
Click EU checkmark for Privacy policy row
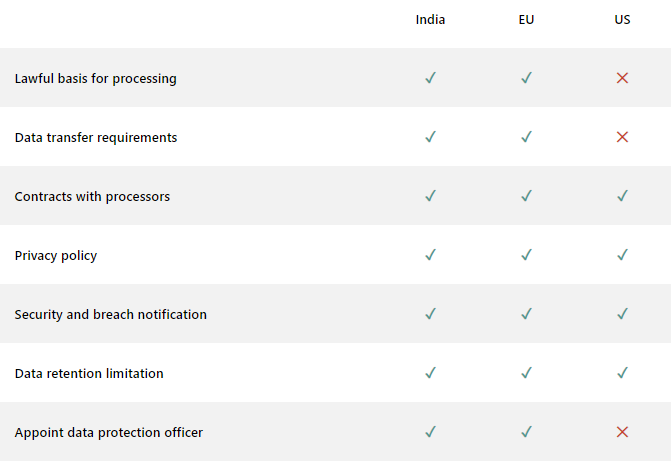[526, 255]
